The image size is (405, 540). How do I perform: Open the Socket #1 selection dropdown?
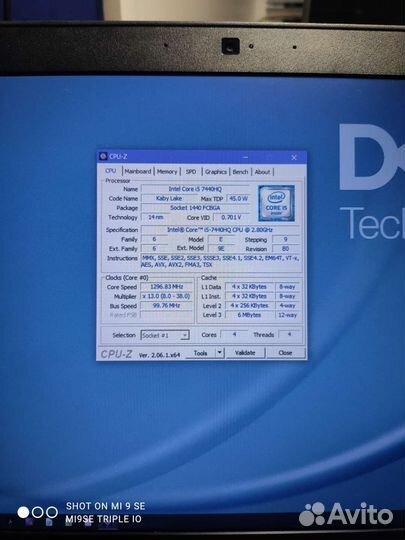(x=165, y=335)
